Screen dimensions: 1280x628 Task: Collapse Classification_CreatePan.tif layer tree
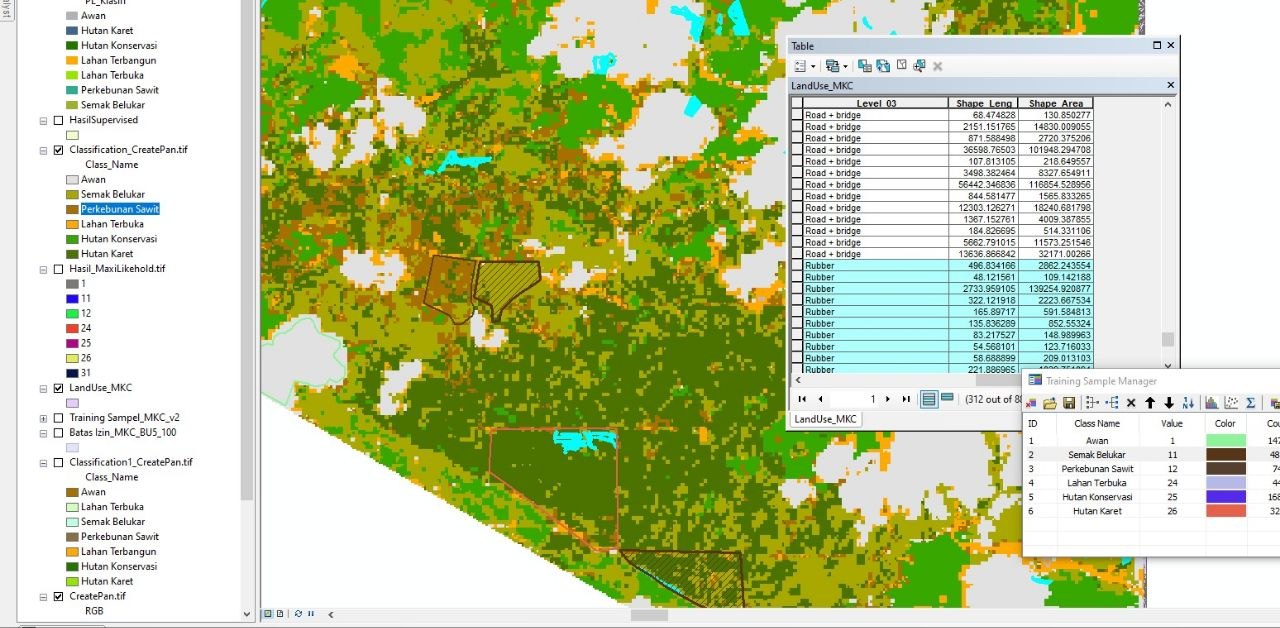[x=43, y=150]
